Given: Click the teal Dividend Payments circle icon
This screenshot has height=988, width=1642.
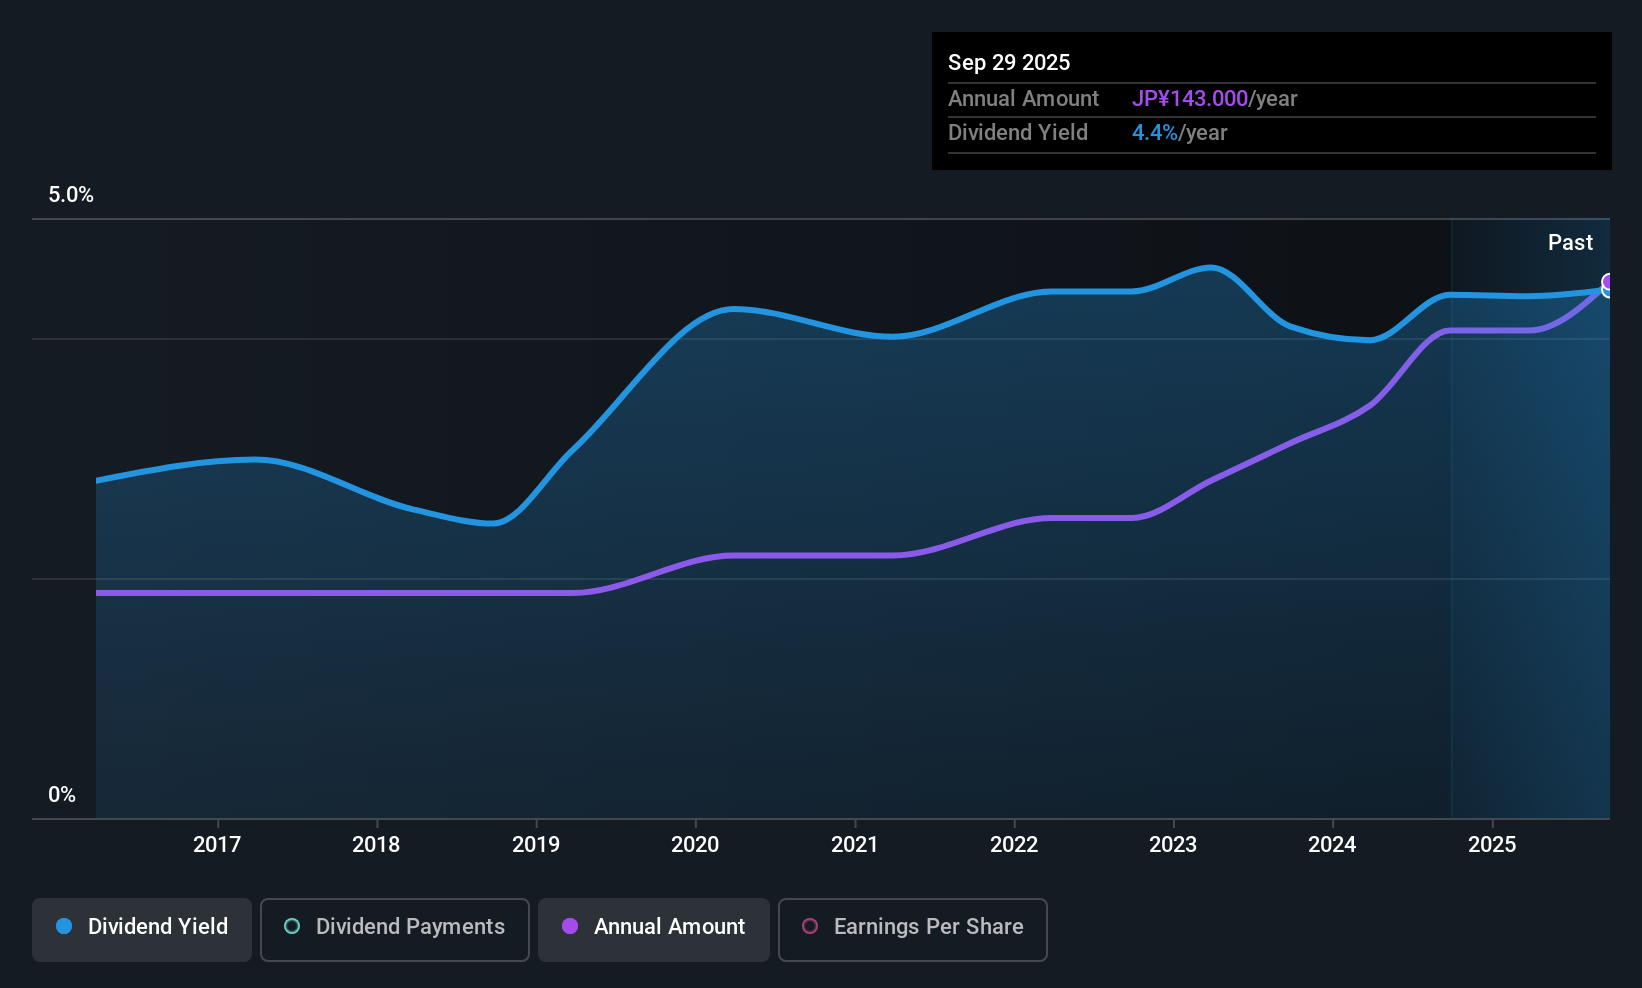Looking at the screenshot, I should [x=292, y=926].
